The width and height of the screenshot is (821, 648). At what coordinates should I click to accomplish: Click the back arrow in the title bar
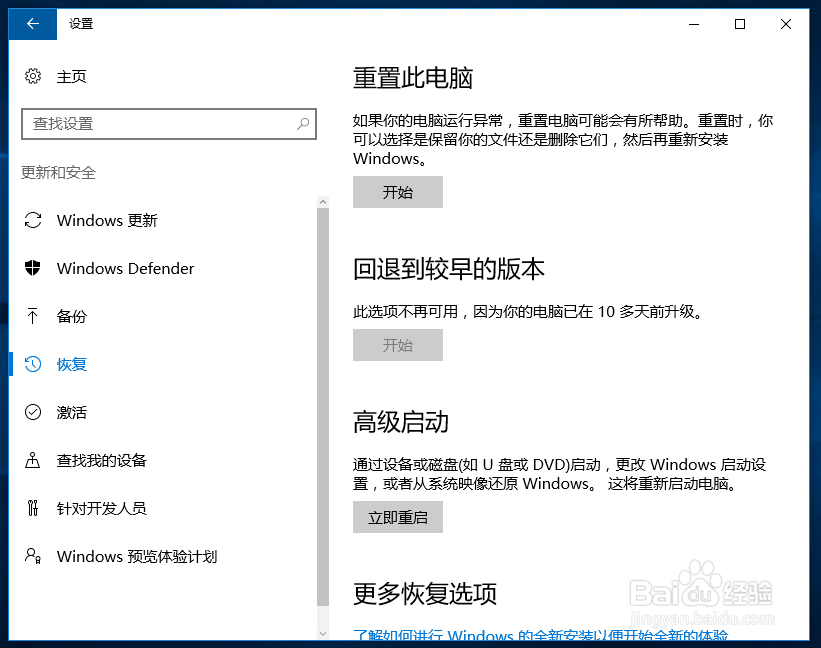pyautogui.click(x=31, y=23)
